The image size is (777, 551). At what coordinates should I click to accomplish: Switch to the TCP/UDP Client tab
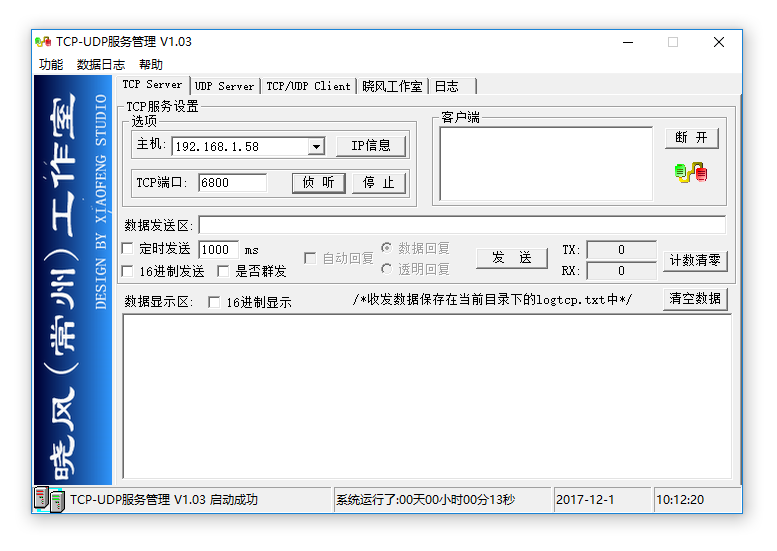click(x=308, y=86)
